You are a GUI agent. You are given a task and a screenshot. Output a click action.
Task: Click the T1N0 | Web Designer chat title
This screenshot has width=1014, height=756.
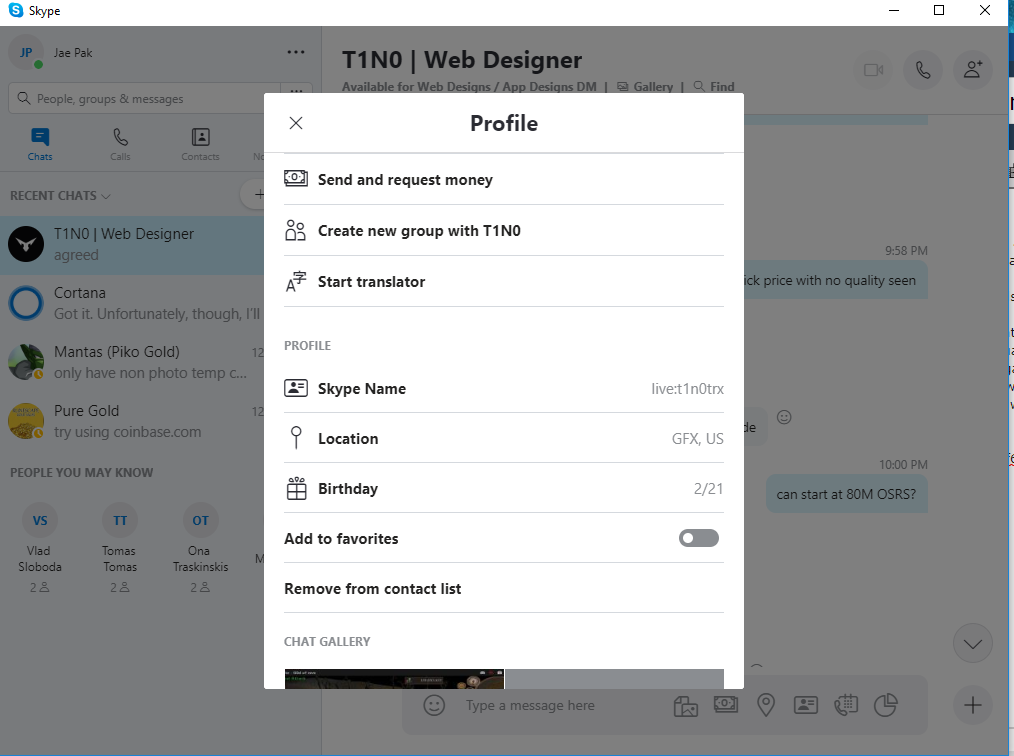tap(462, 59)
